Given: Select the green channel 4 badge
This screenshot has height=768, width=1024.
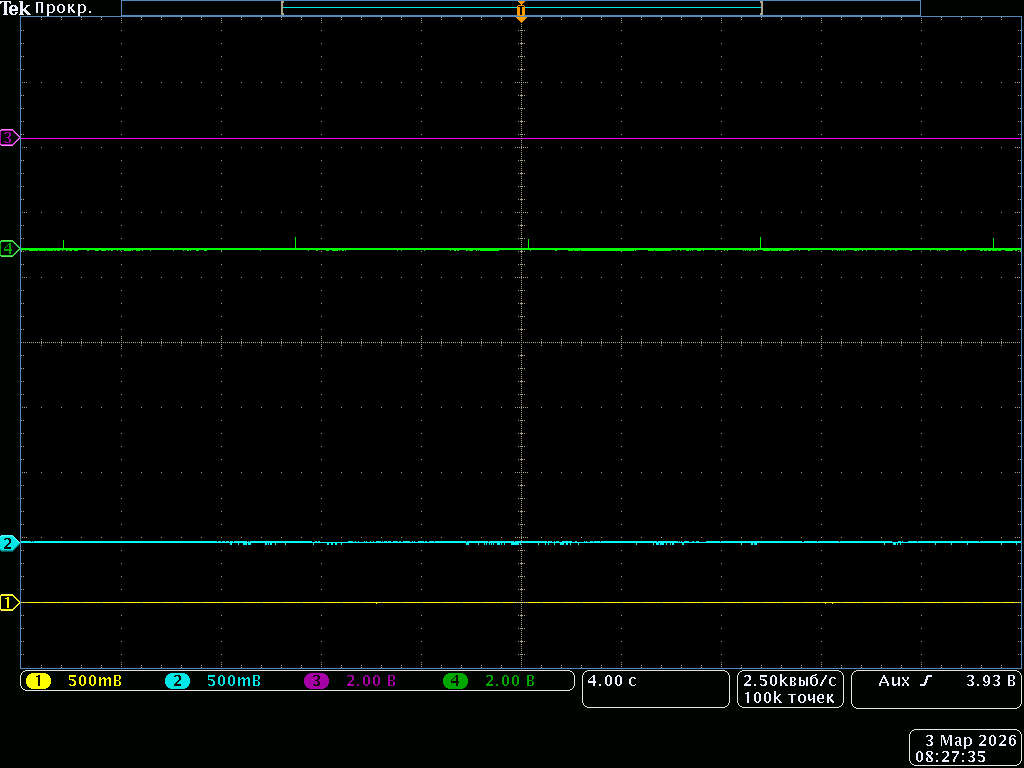Looking at the screenshot, I should tap(455, 681).
